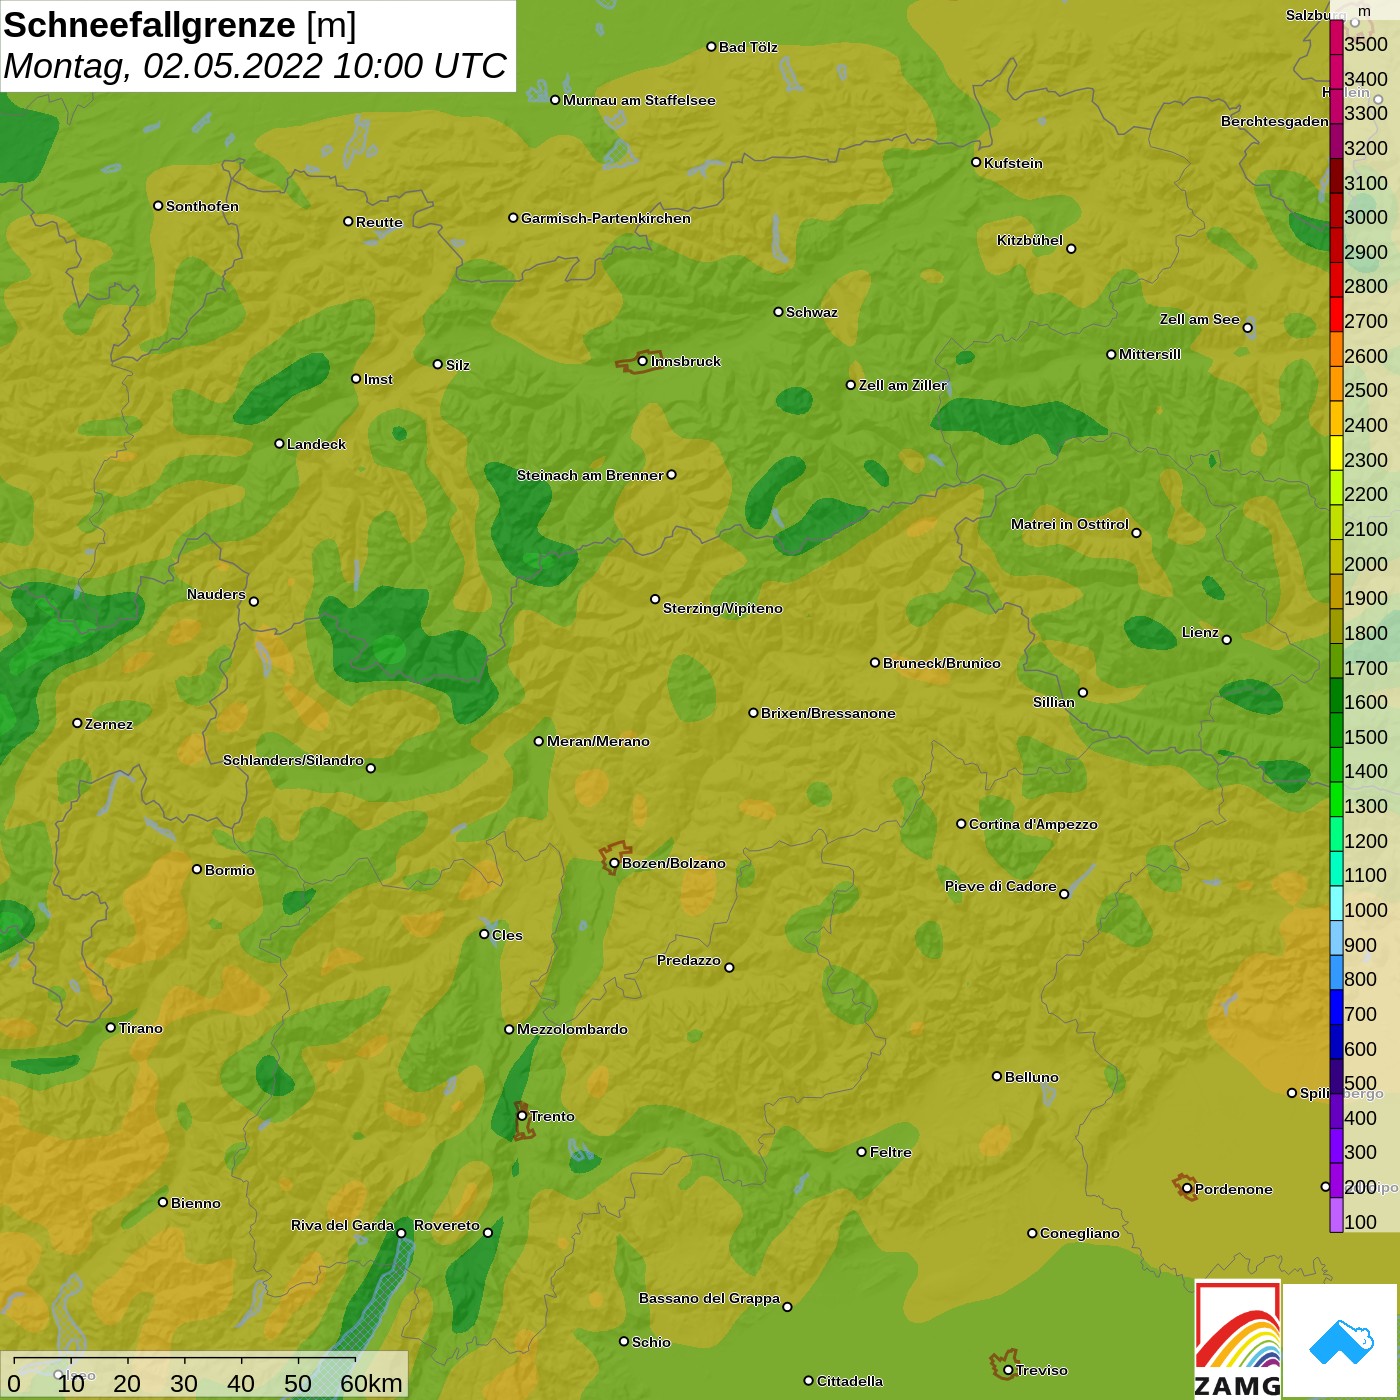Click the Conegliano label
This screenshot has width=1400, height=1400.
pyautogui.click(x=1080, y=1233)
